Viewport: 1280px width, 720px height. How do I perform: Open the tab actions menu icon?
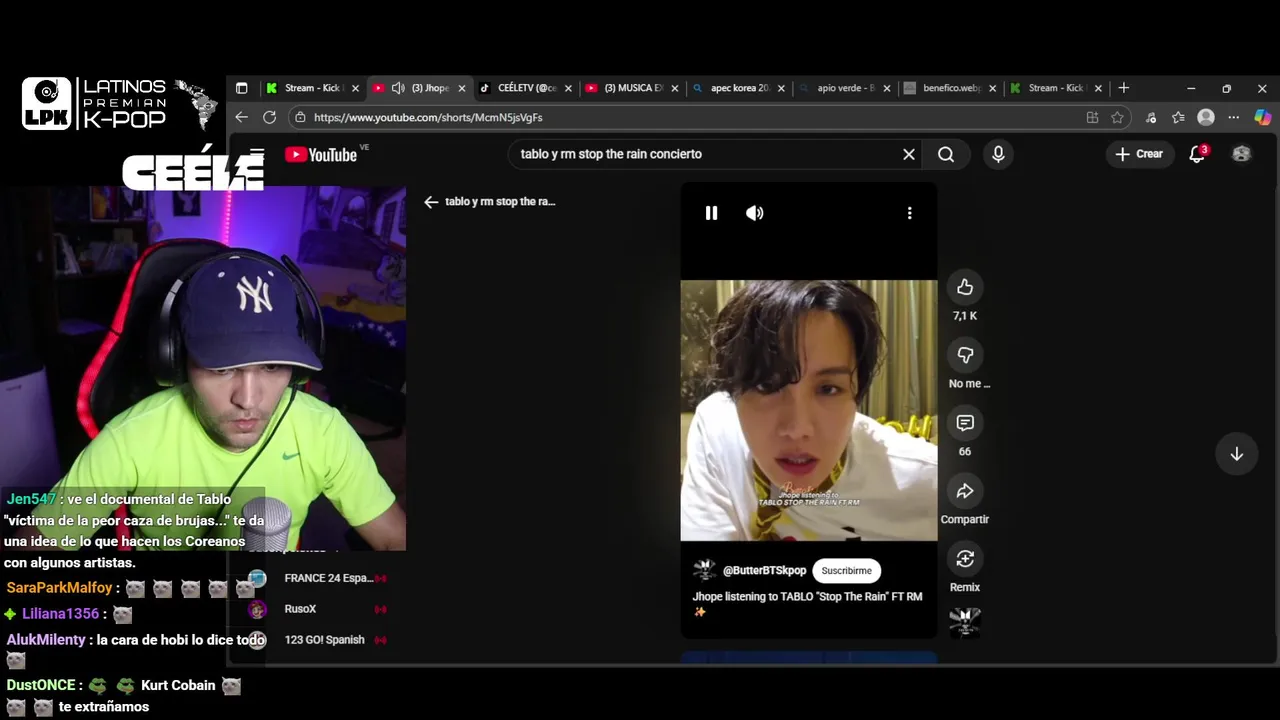241,88
